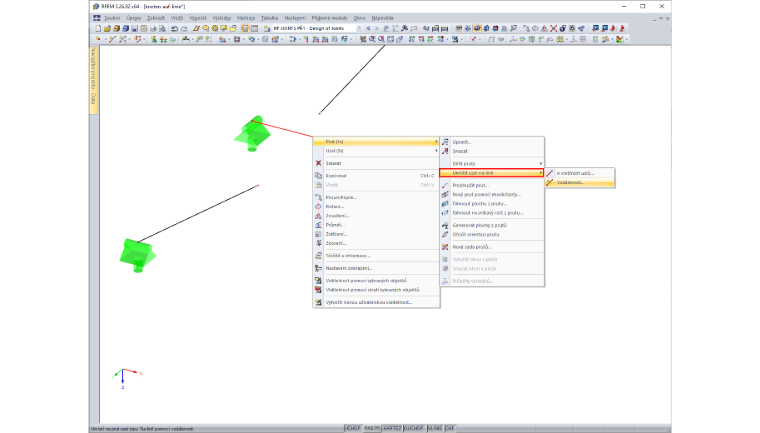Open the vertical navigator side tab
Viewport: 760px width, 433px height.
94,79
